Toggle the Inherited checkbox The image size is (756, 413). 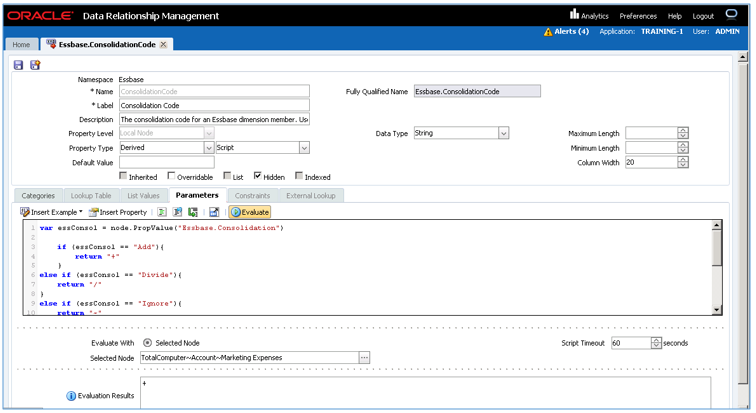[123, 176]
